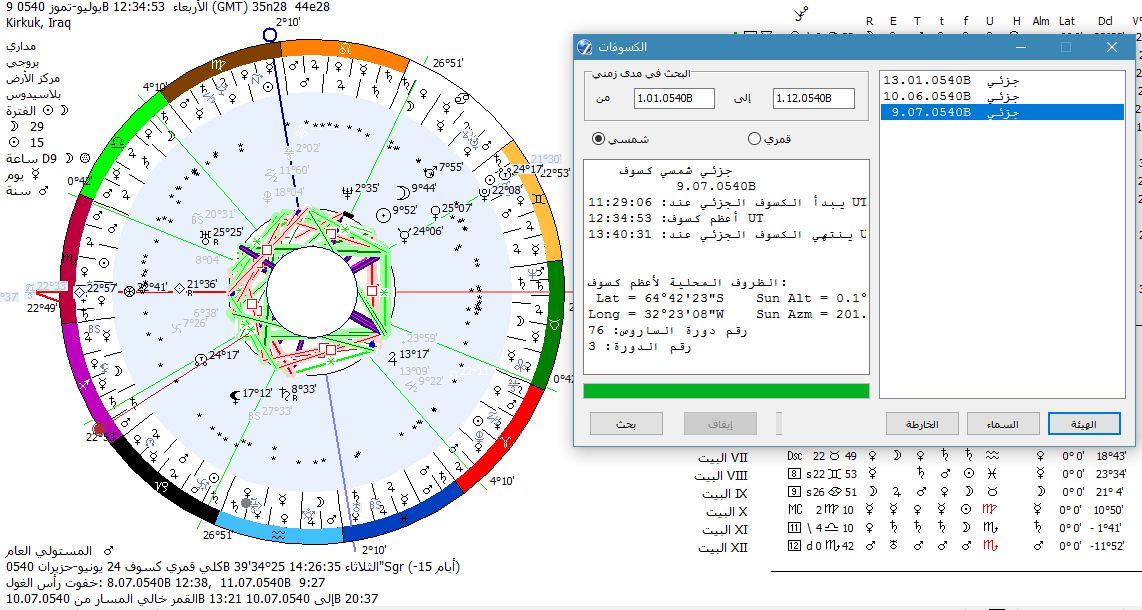The height and width of the screenshot is (610, 1142).
Task: Click the Mercury symbol next to يوم
Action: click(x=36, y=175)
